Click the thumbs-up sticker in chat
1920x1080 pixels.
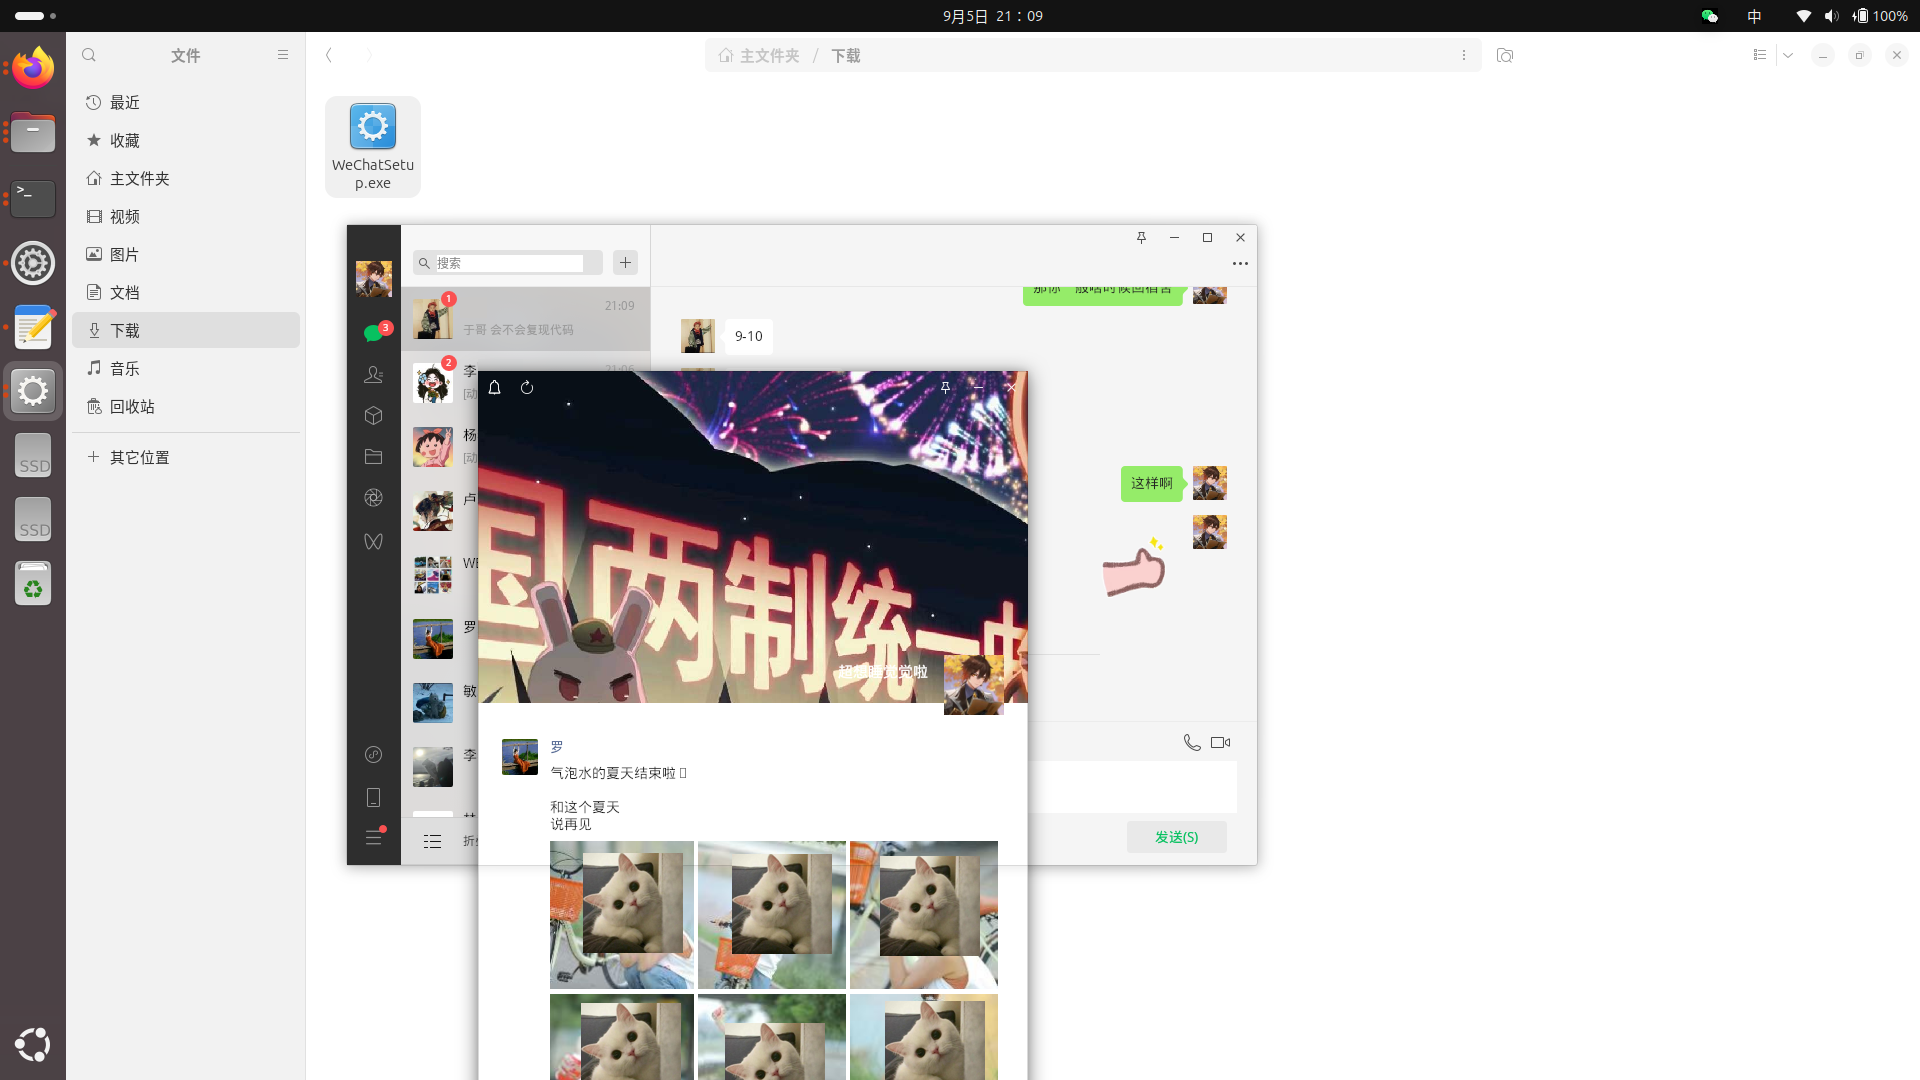(1134, 567)
